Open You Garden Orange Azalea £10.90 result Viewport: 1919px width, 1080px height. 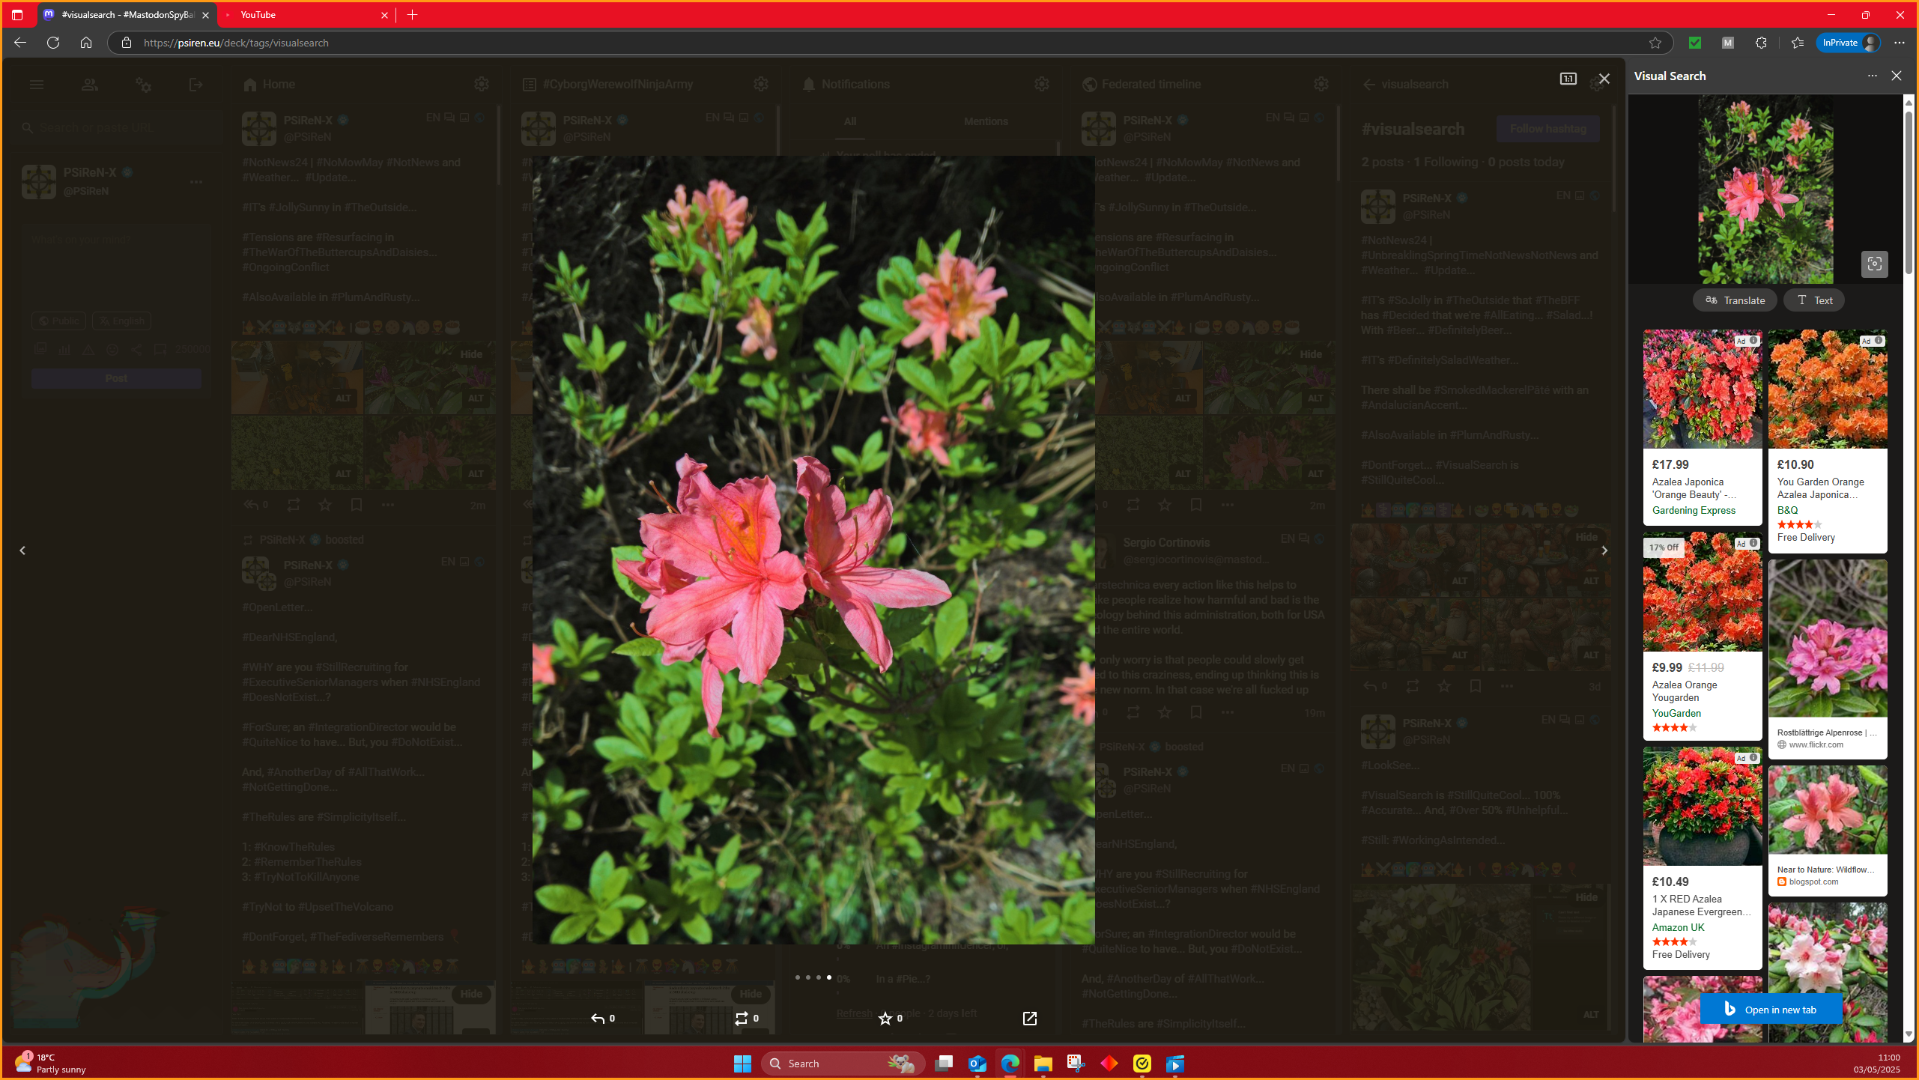(1827, 441)
